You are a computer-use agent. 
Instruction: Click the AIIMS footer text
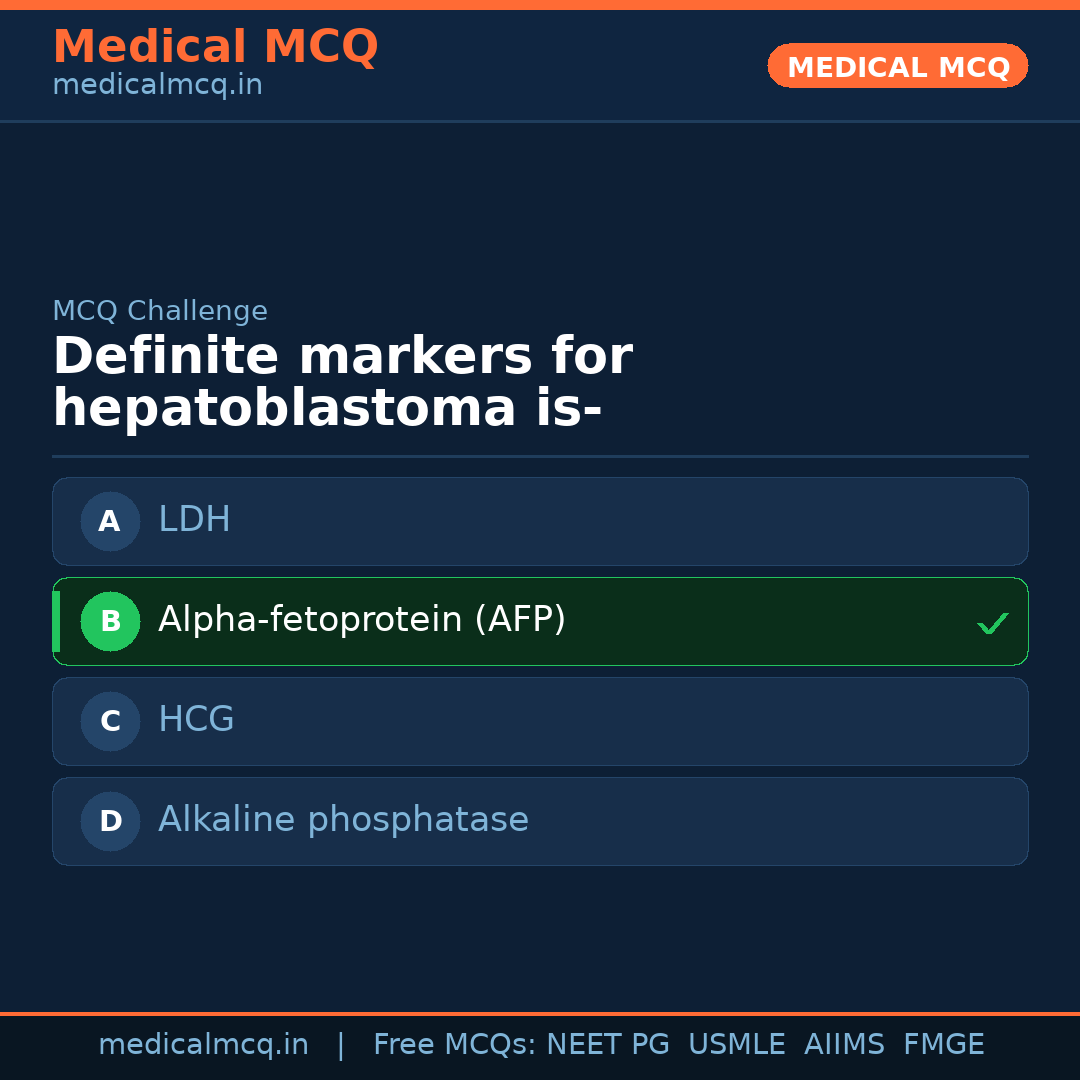844,1045
